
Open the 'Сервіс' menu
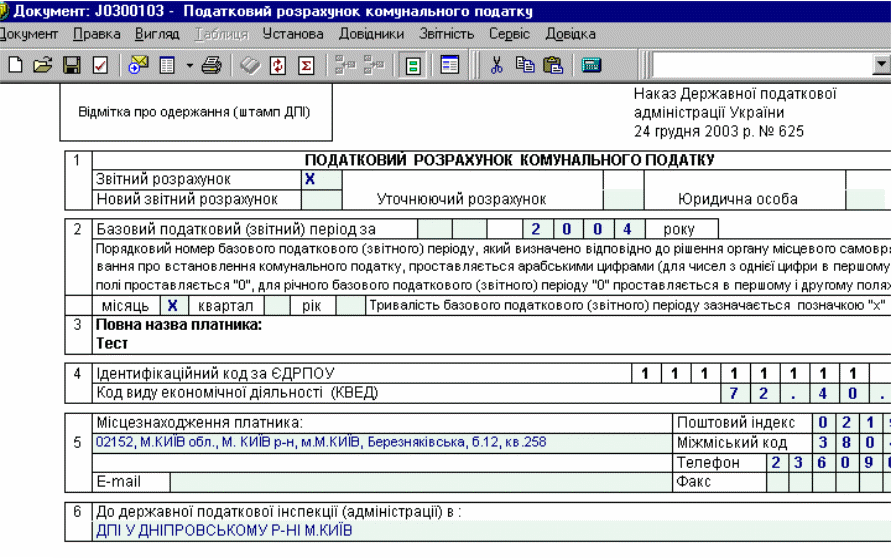[x=509, y=33]
